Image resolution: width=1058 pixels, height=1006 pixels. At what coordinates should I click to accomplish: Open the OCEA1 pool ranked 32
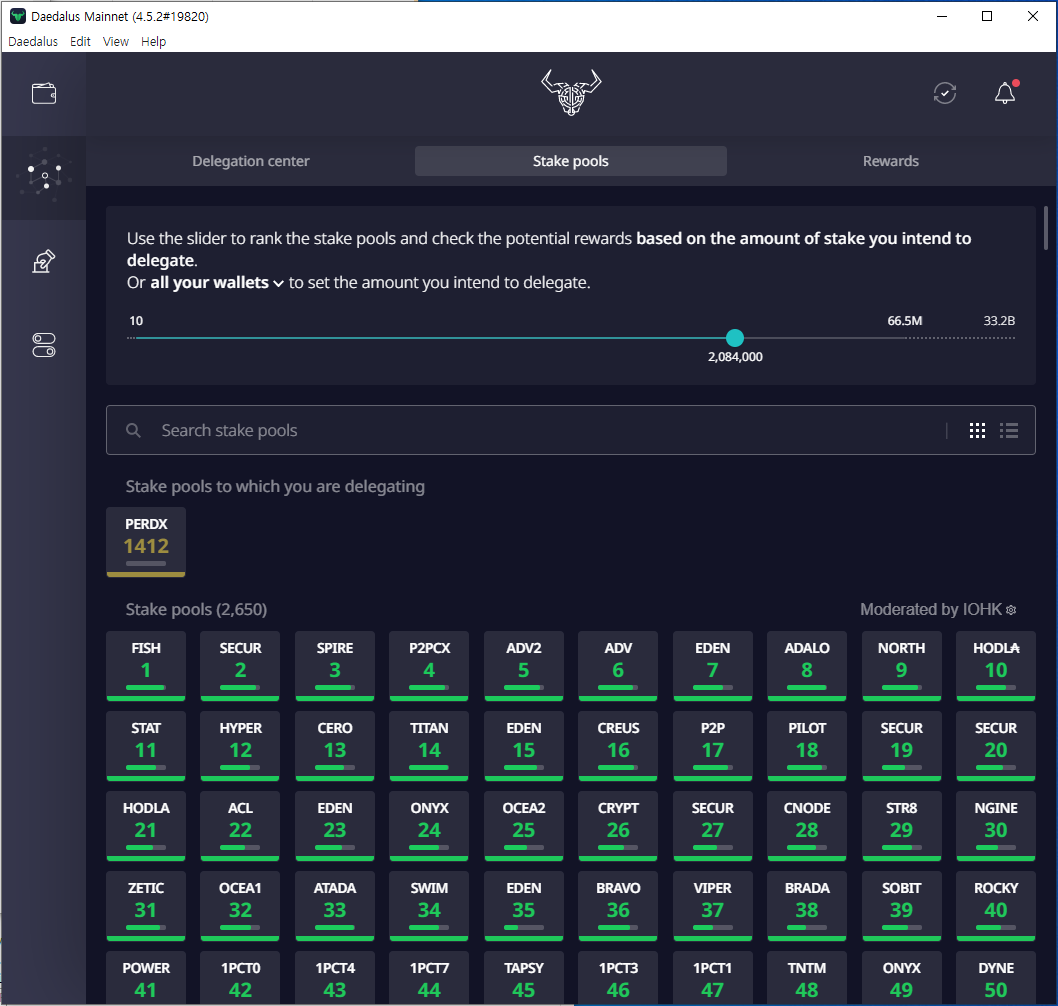(x=240, y=906)
